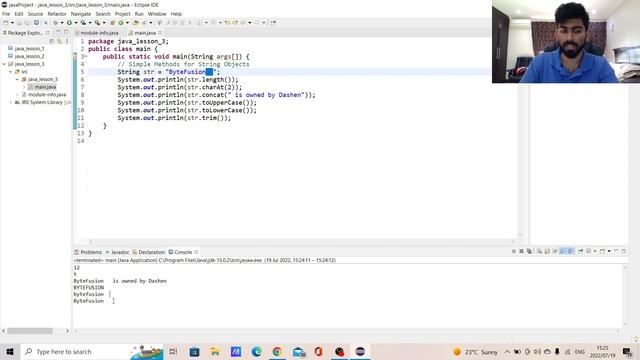The width and height of the screenshot is (640, 360).
Task: Open the Search menu
Action: [x=103, y=14]
